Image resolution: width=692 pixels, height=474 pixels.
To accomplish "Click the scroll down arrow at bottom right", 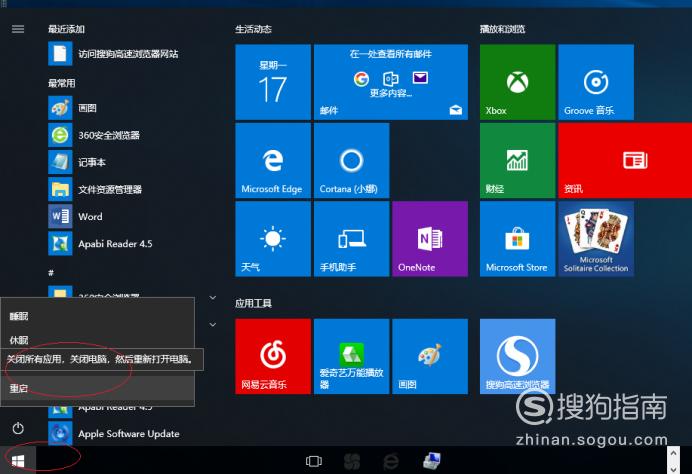I will 673,469.
